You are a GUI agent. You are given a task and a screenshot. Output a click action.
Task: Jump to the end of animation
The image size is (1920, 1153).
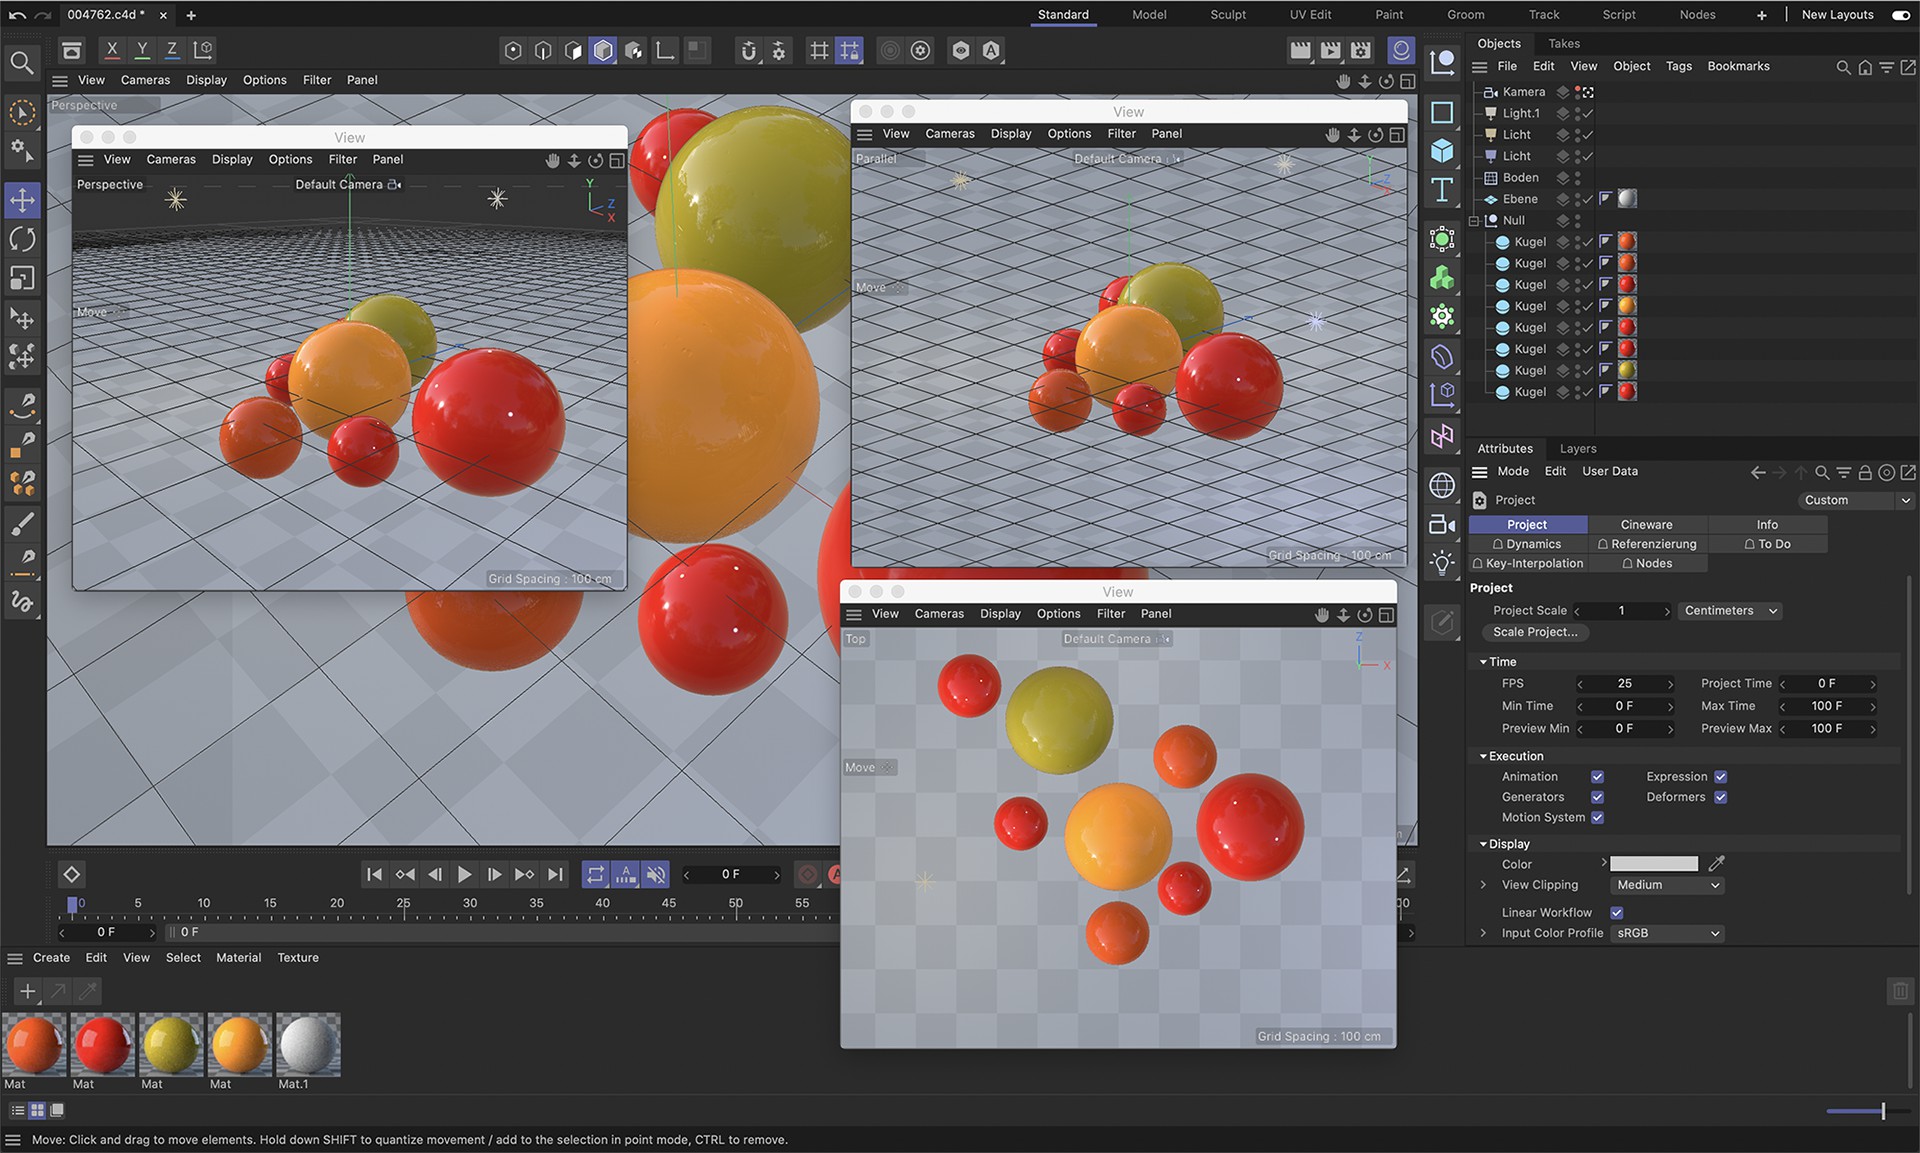point(555,875)
